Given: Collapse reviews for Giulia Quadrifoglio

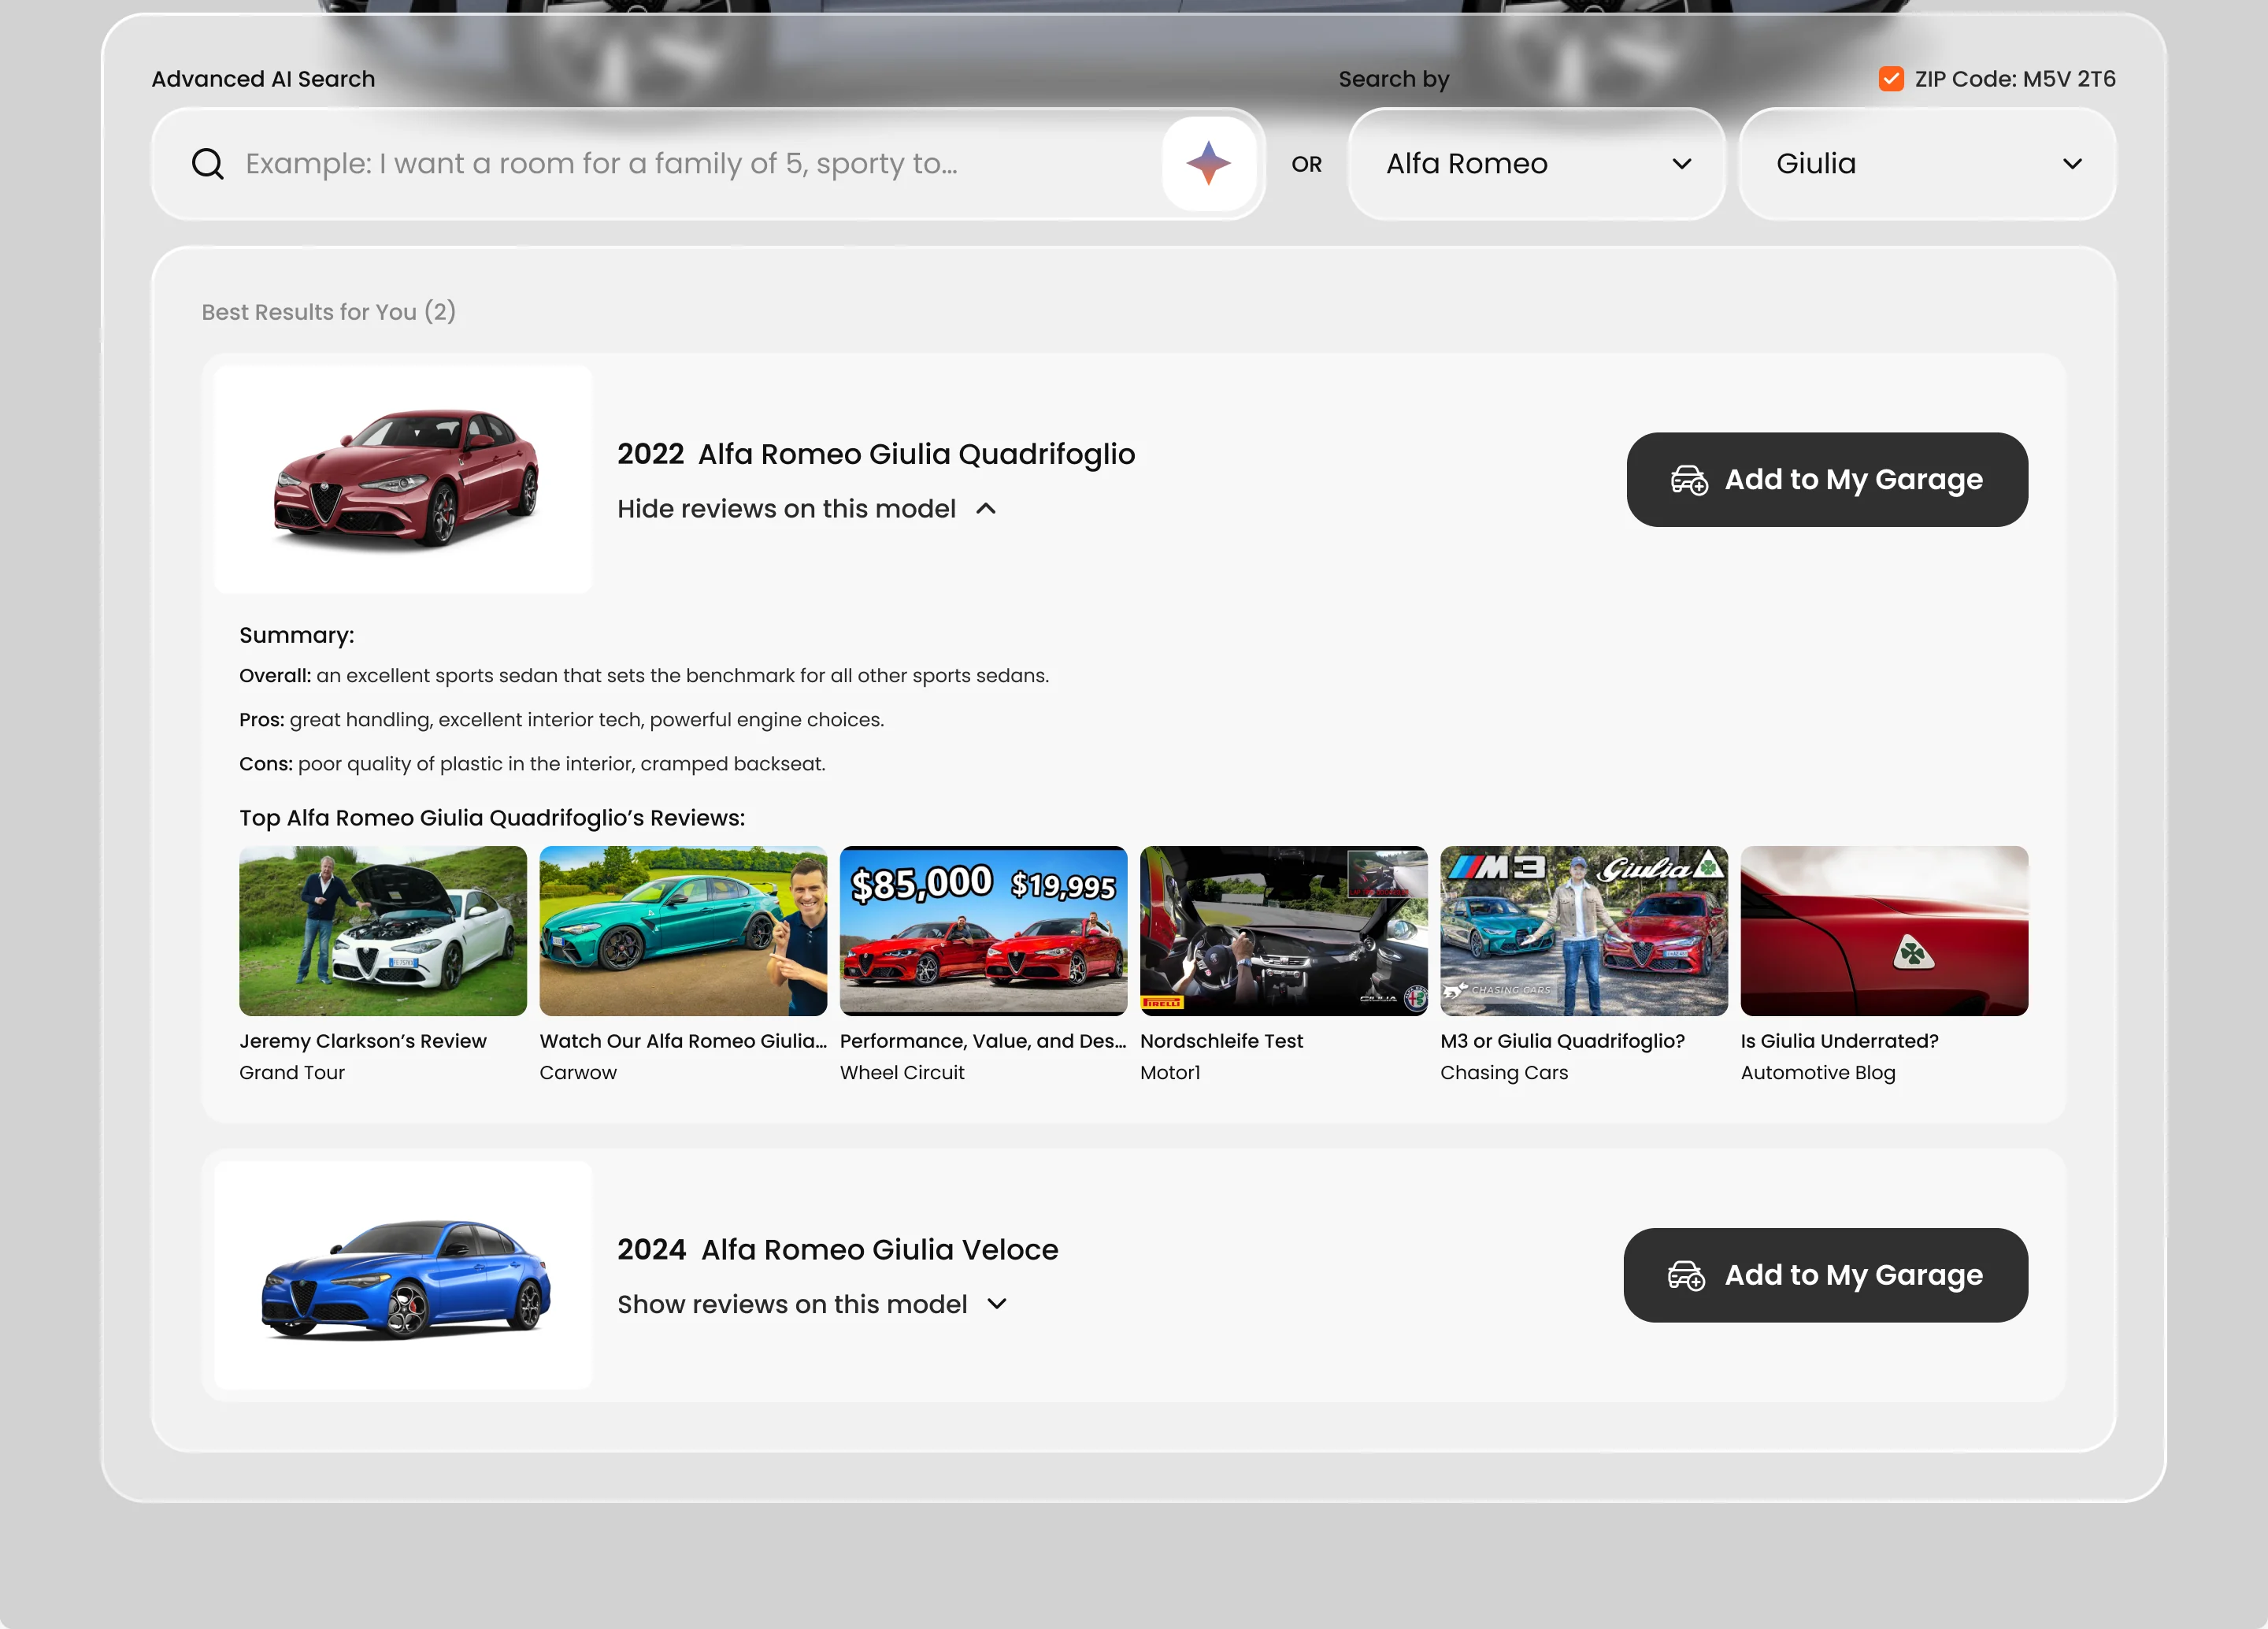Looking at the screenshot, I should pyautogui.click(x=807, y=509).
